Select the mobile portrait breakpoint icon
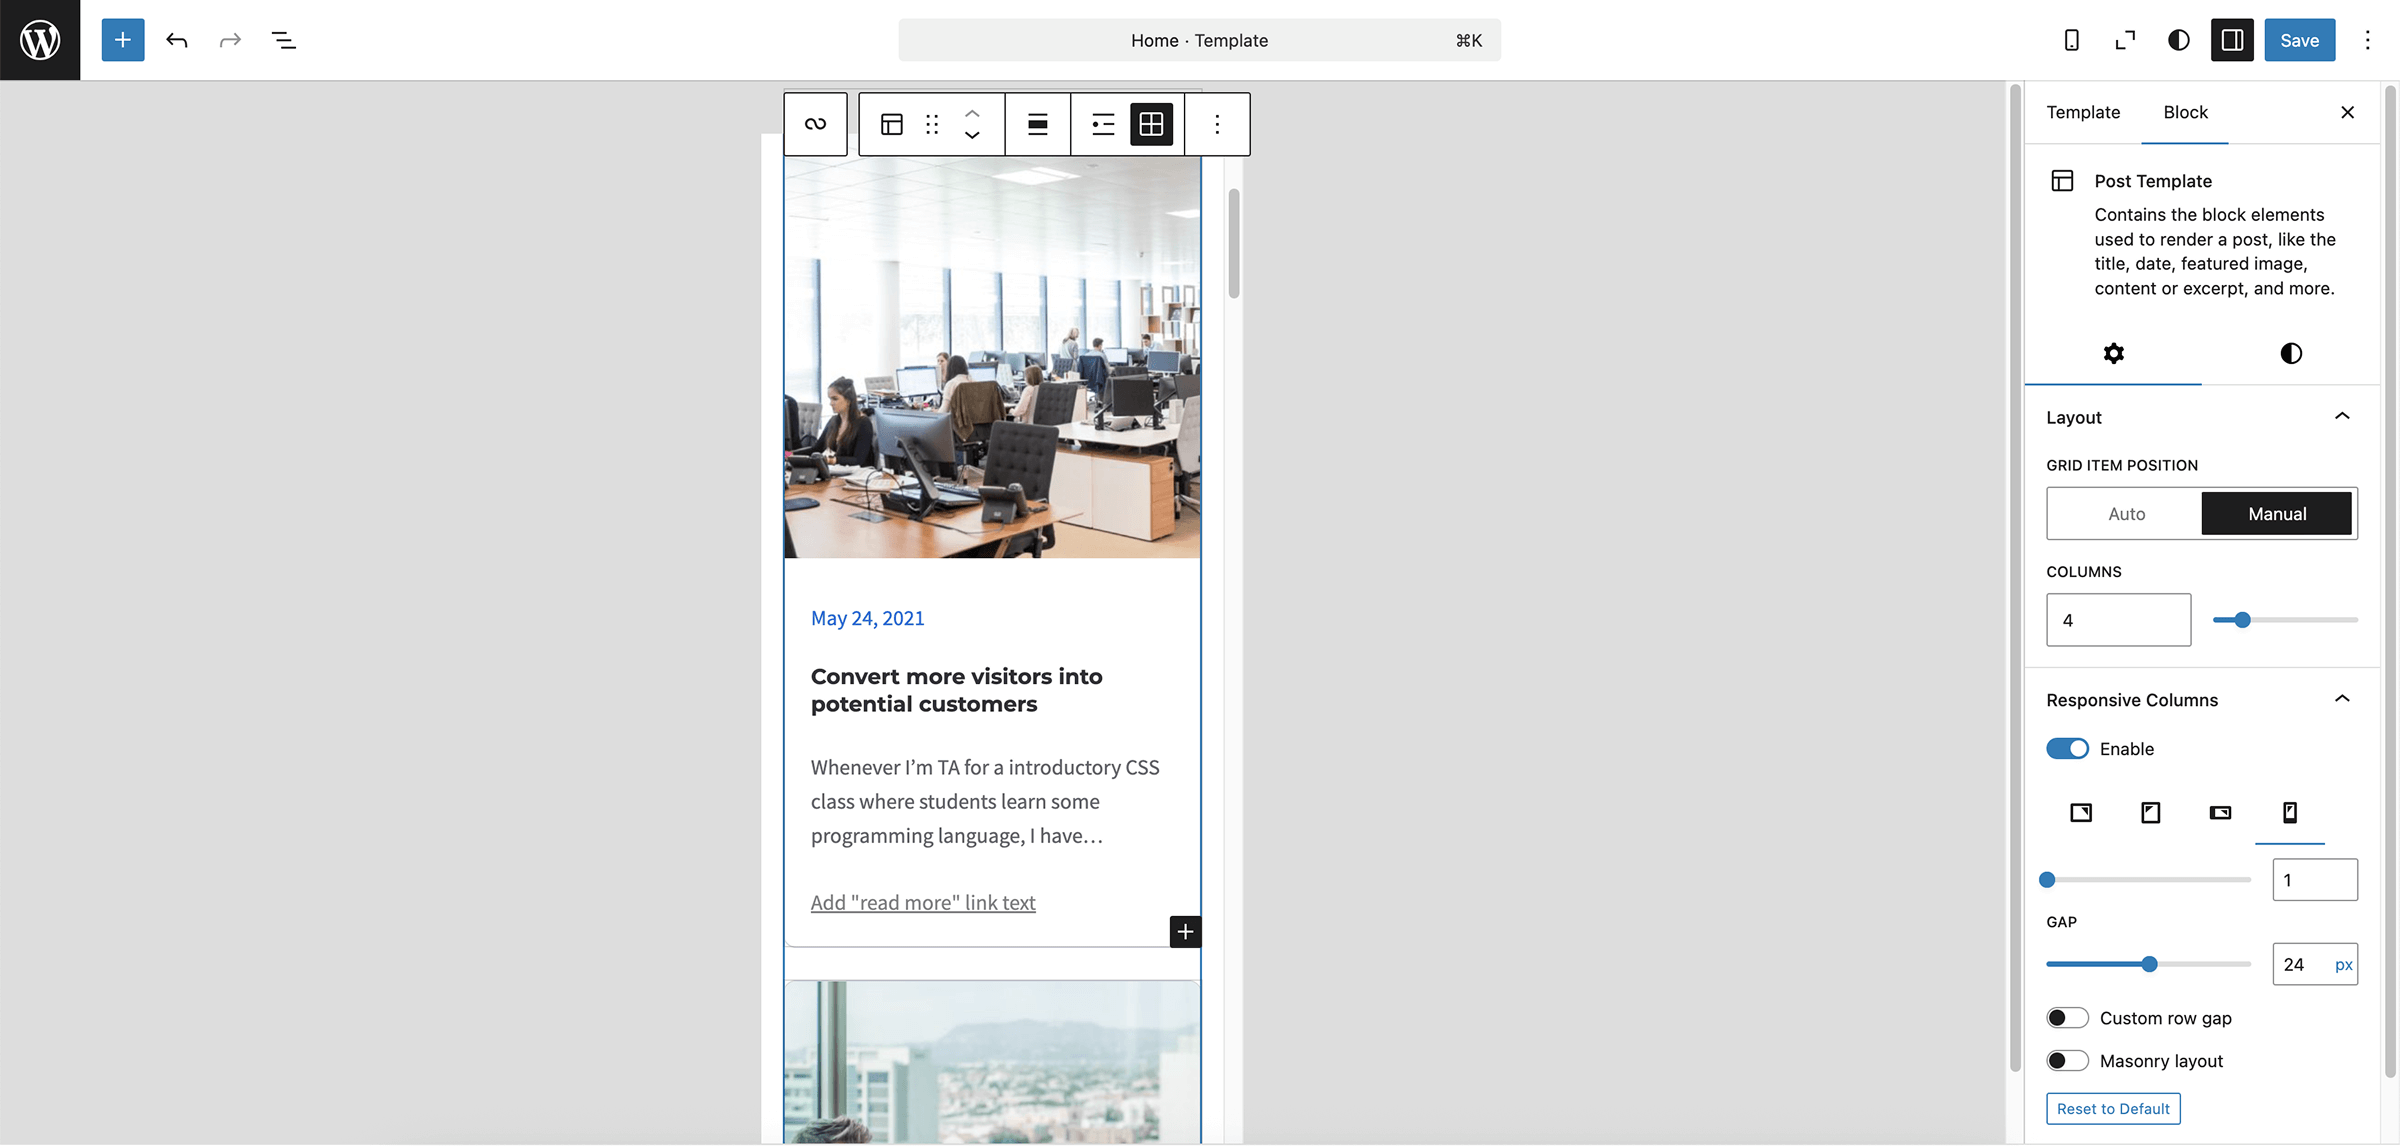This screenshot has width=2400, height=1146. coord(2289,812)
